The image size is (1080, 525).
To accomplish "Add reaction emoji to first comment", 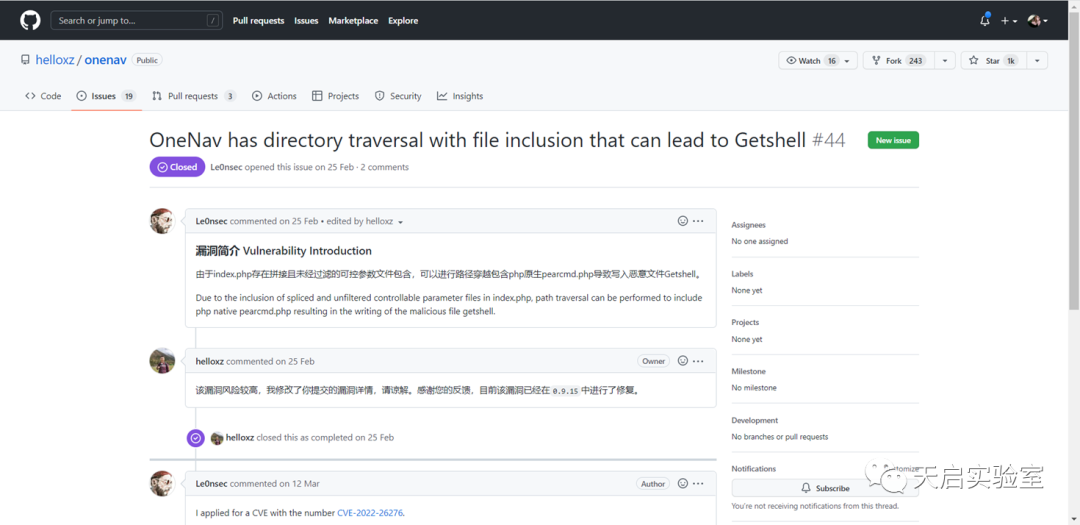I will [683, 221].
